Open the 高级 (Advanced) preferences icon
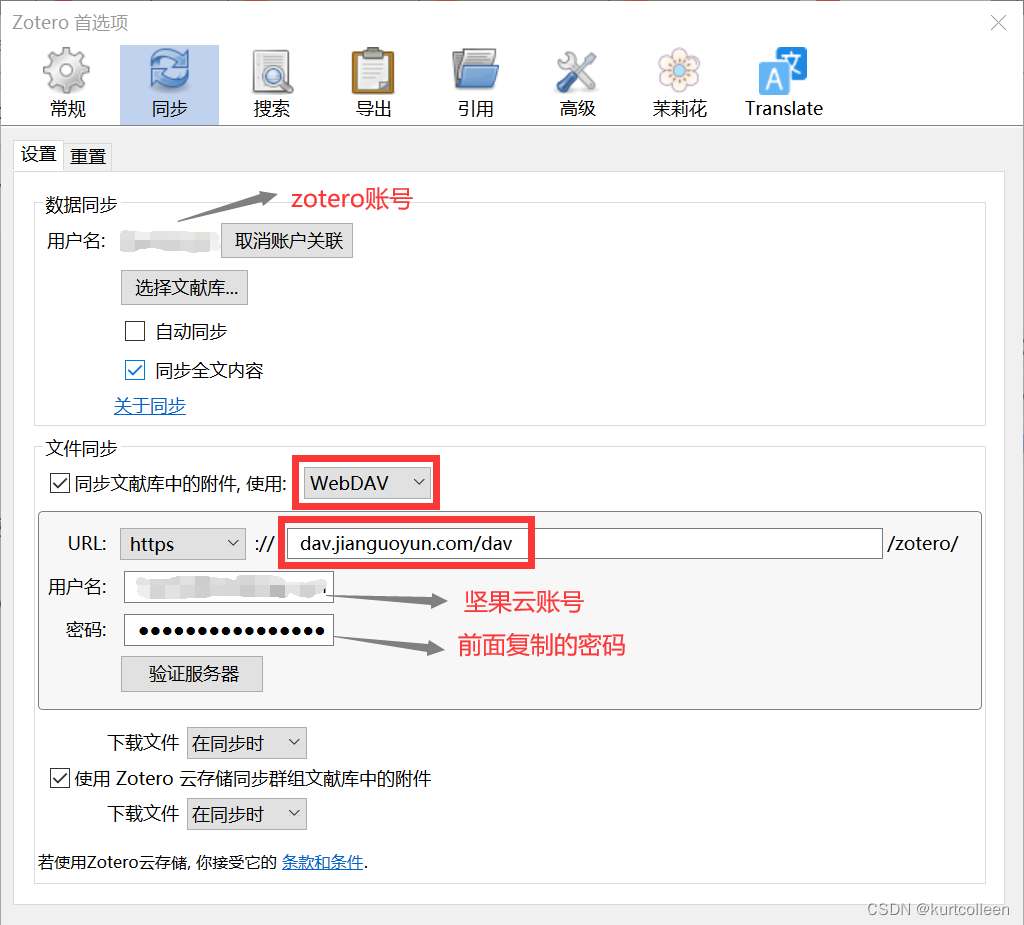This screenshot has width=1024, height=925. click(577, 82)
